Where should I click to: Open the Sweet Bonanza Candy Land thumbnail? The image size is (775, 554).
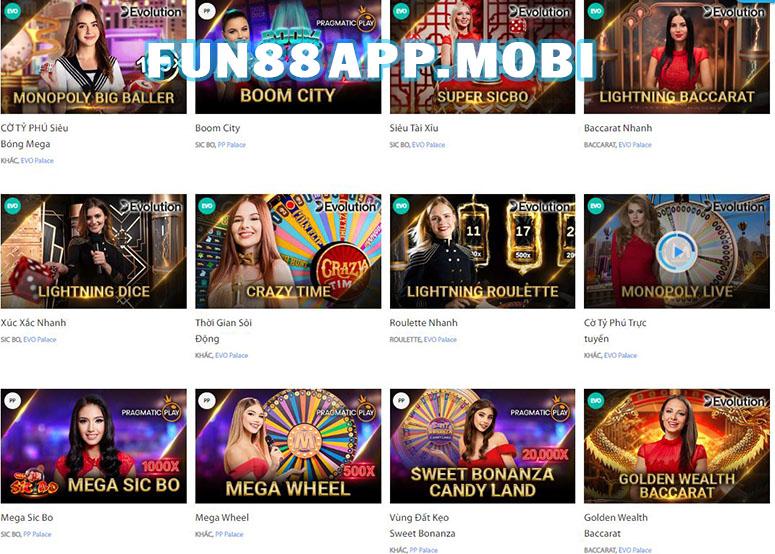click(x=482, y=446)
